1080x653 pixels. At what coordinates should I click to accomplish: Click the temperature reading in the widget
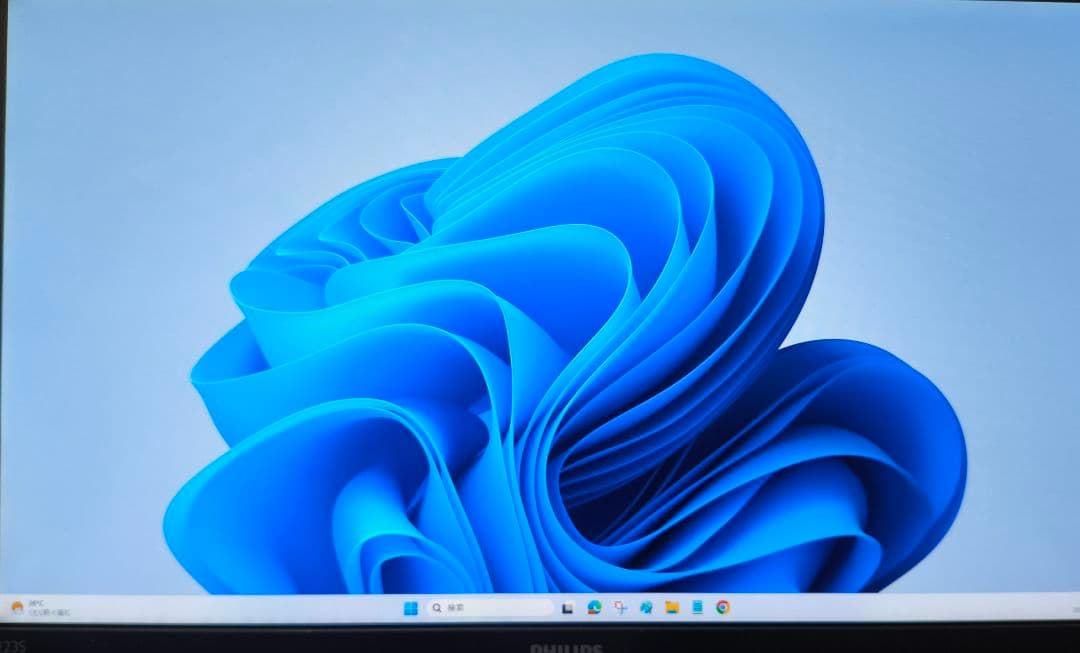[37, 603]
